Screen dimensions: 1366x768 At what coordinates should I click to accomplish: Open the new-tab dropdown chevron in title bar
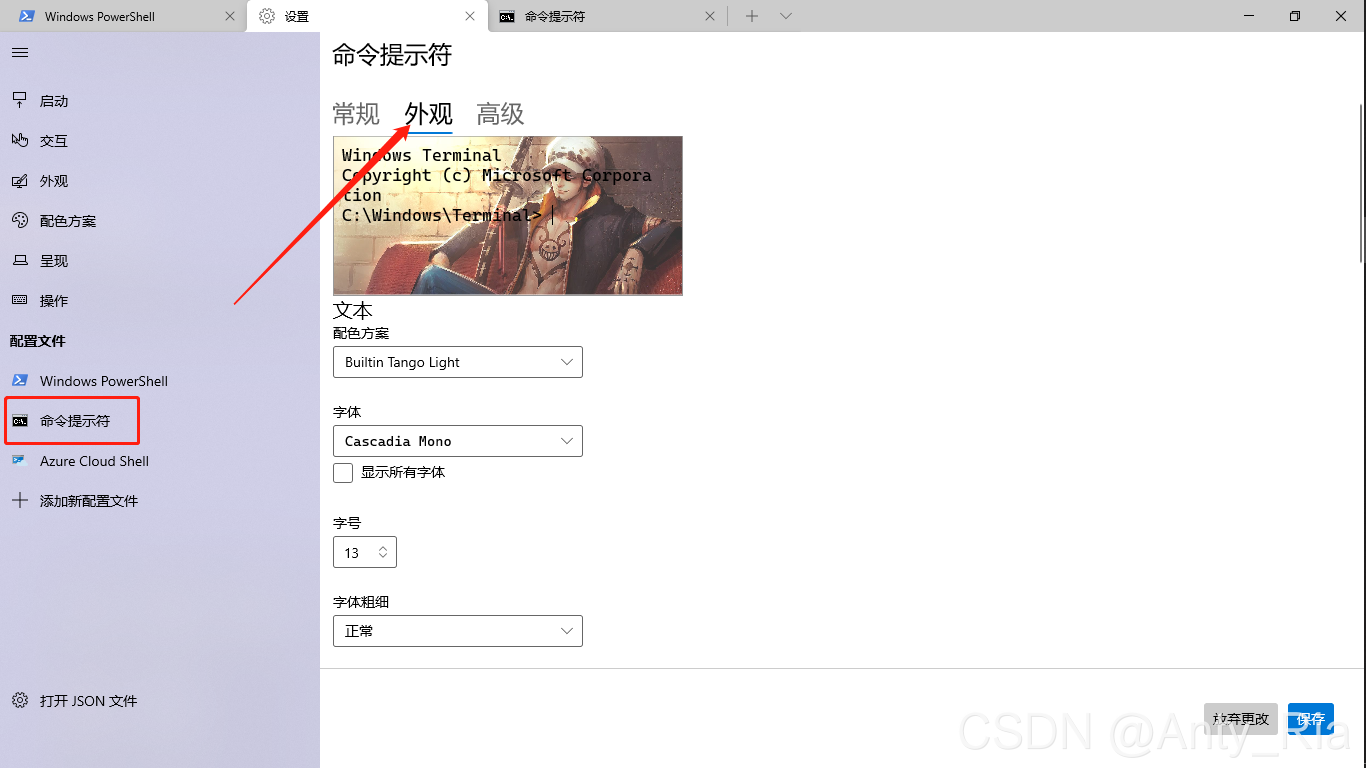coord(786,16)
